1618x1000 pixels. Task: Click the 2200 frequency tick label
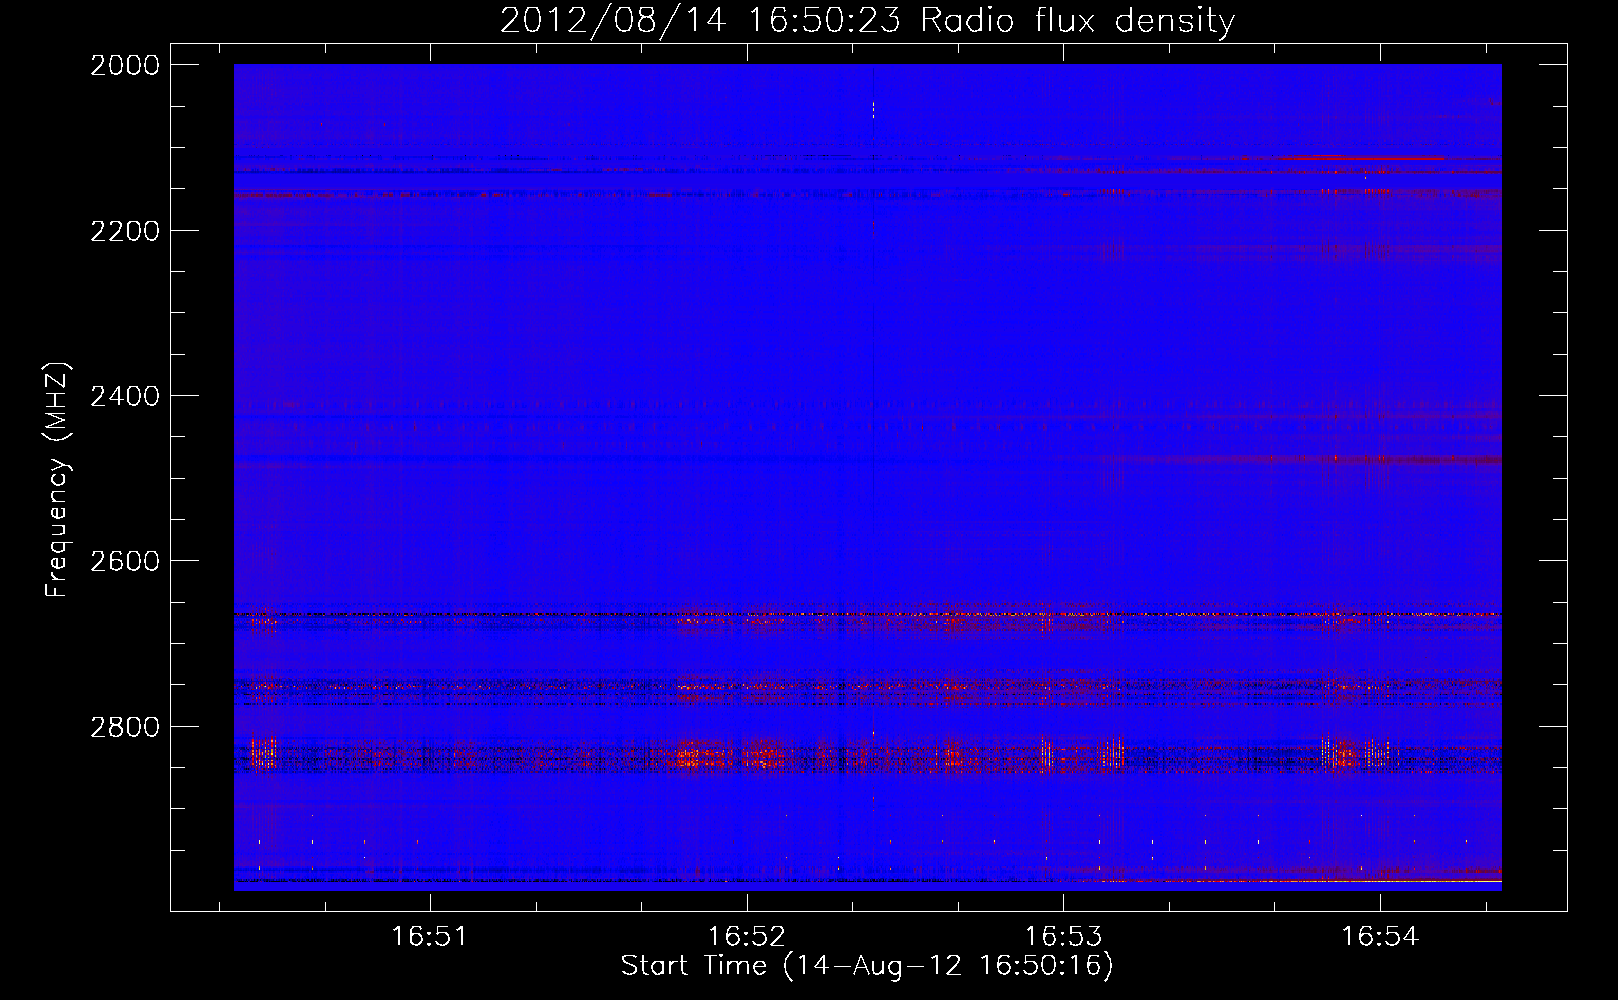[125, 231]
